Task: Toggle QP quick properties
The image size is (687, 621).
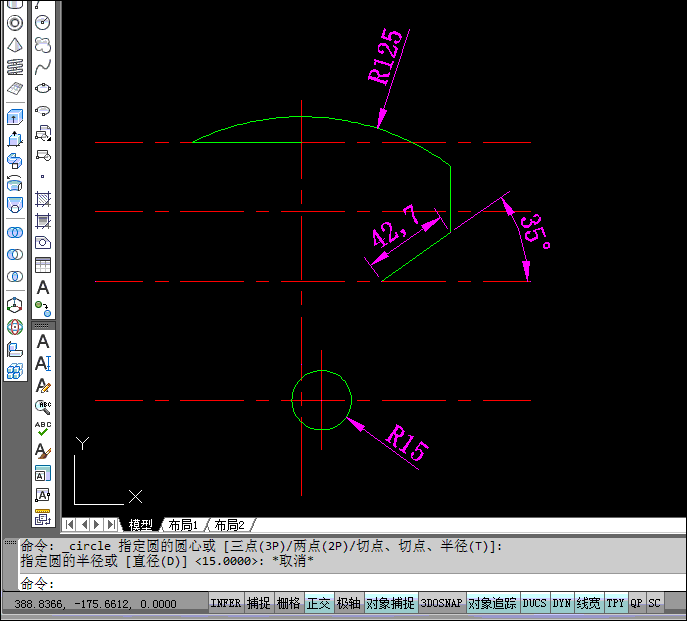Action: coord(637,603)
